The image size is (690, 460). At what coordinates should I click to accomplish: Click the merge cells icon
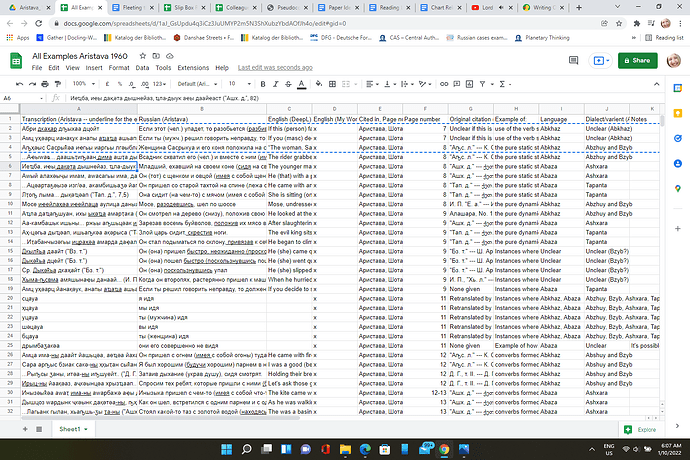point(346,84)
